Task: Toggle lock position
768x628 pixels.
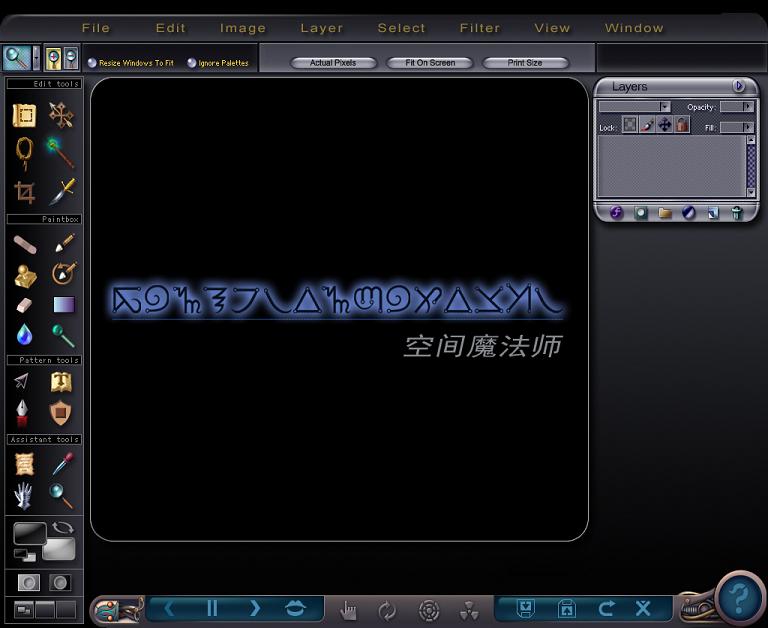Action: 665,124
